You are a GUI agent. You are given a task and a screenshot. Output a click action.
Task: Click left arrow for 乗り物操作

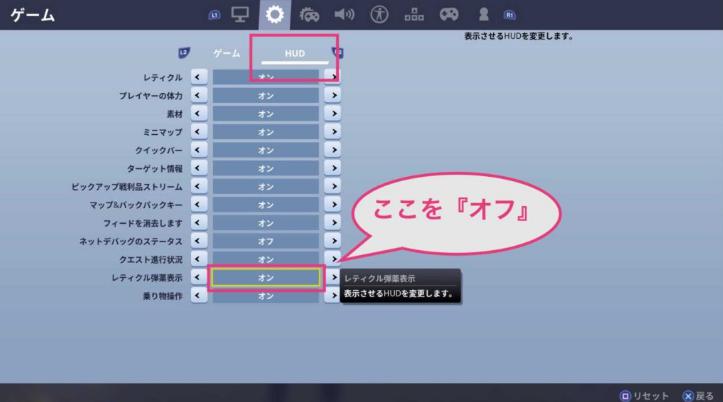tap(199, 296)
